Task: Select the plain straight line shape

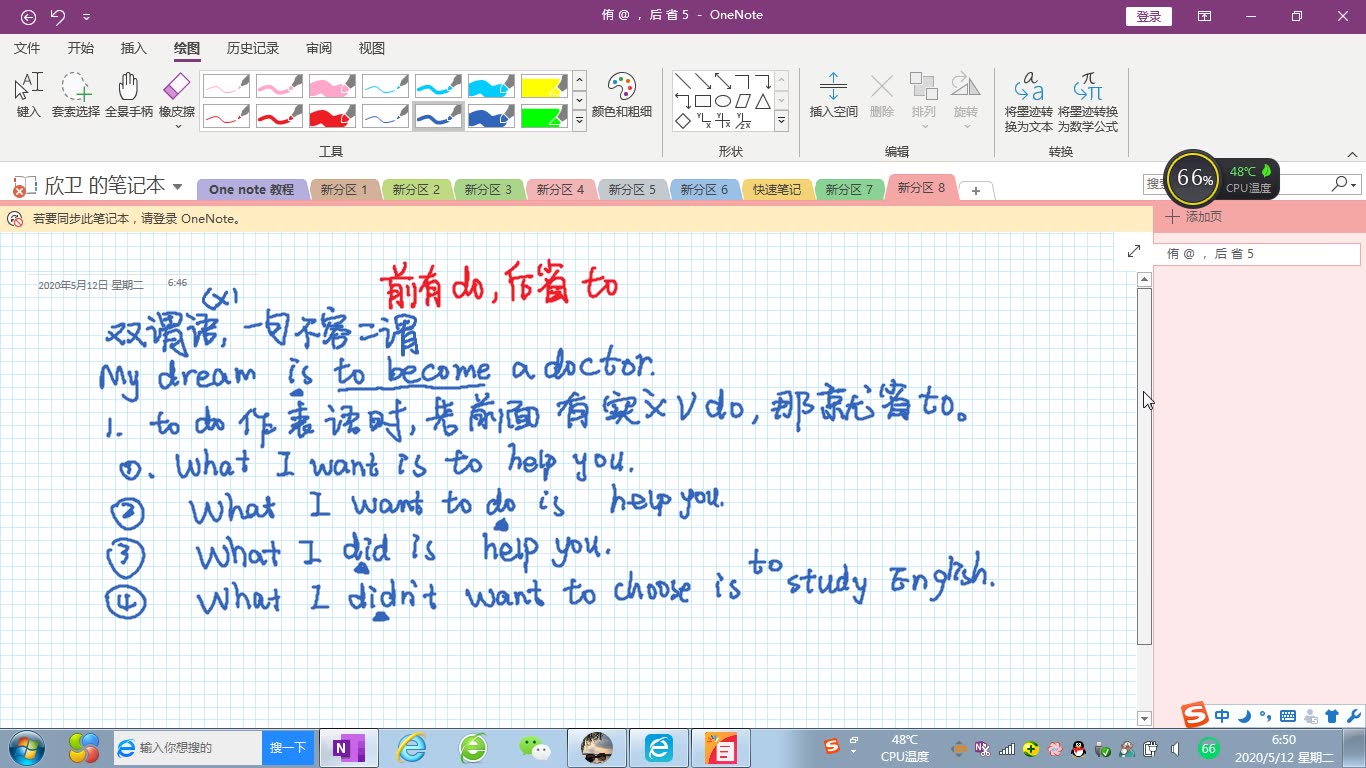Action: coord(683,81)
